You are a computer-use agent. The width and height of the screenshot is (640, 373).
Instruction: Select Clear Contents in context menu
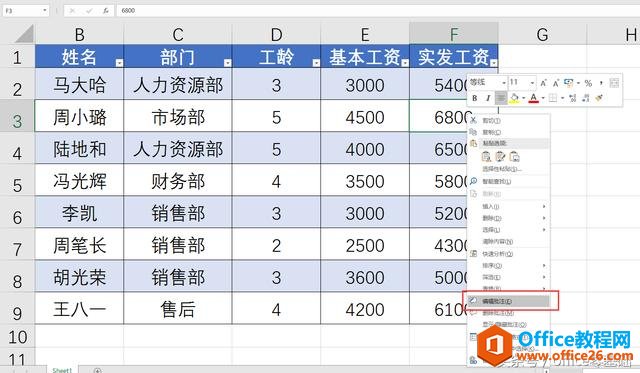click(509, 241)
